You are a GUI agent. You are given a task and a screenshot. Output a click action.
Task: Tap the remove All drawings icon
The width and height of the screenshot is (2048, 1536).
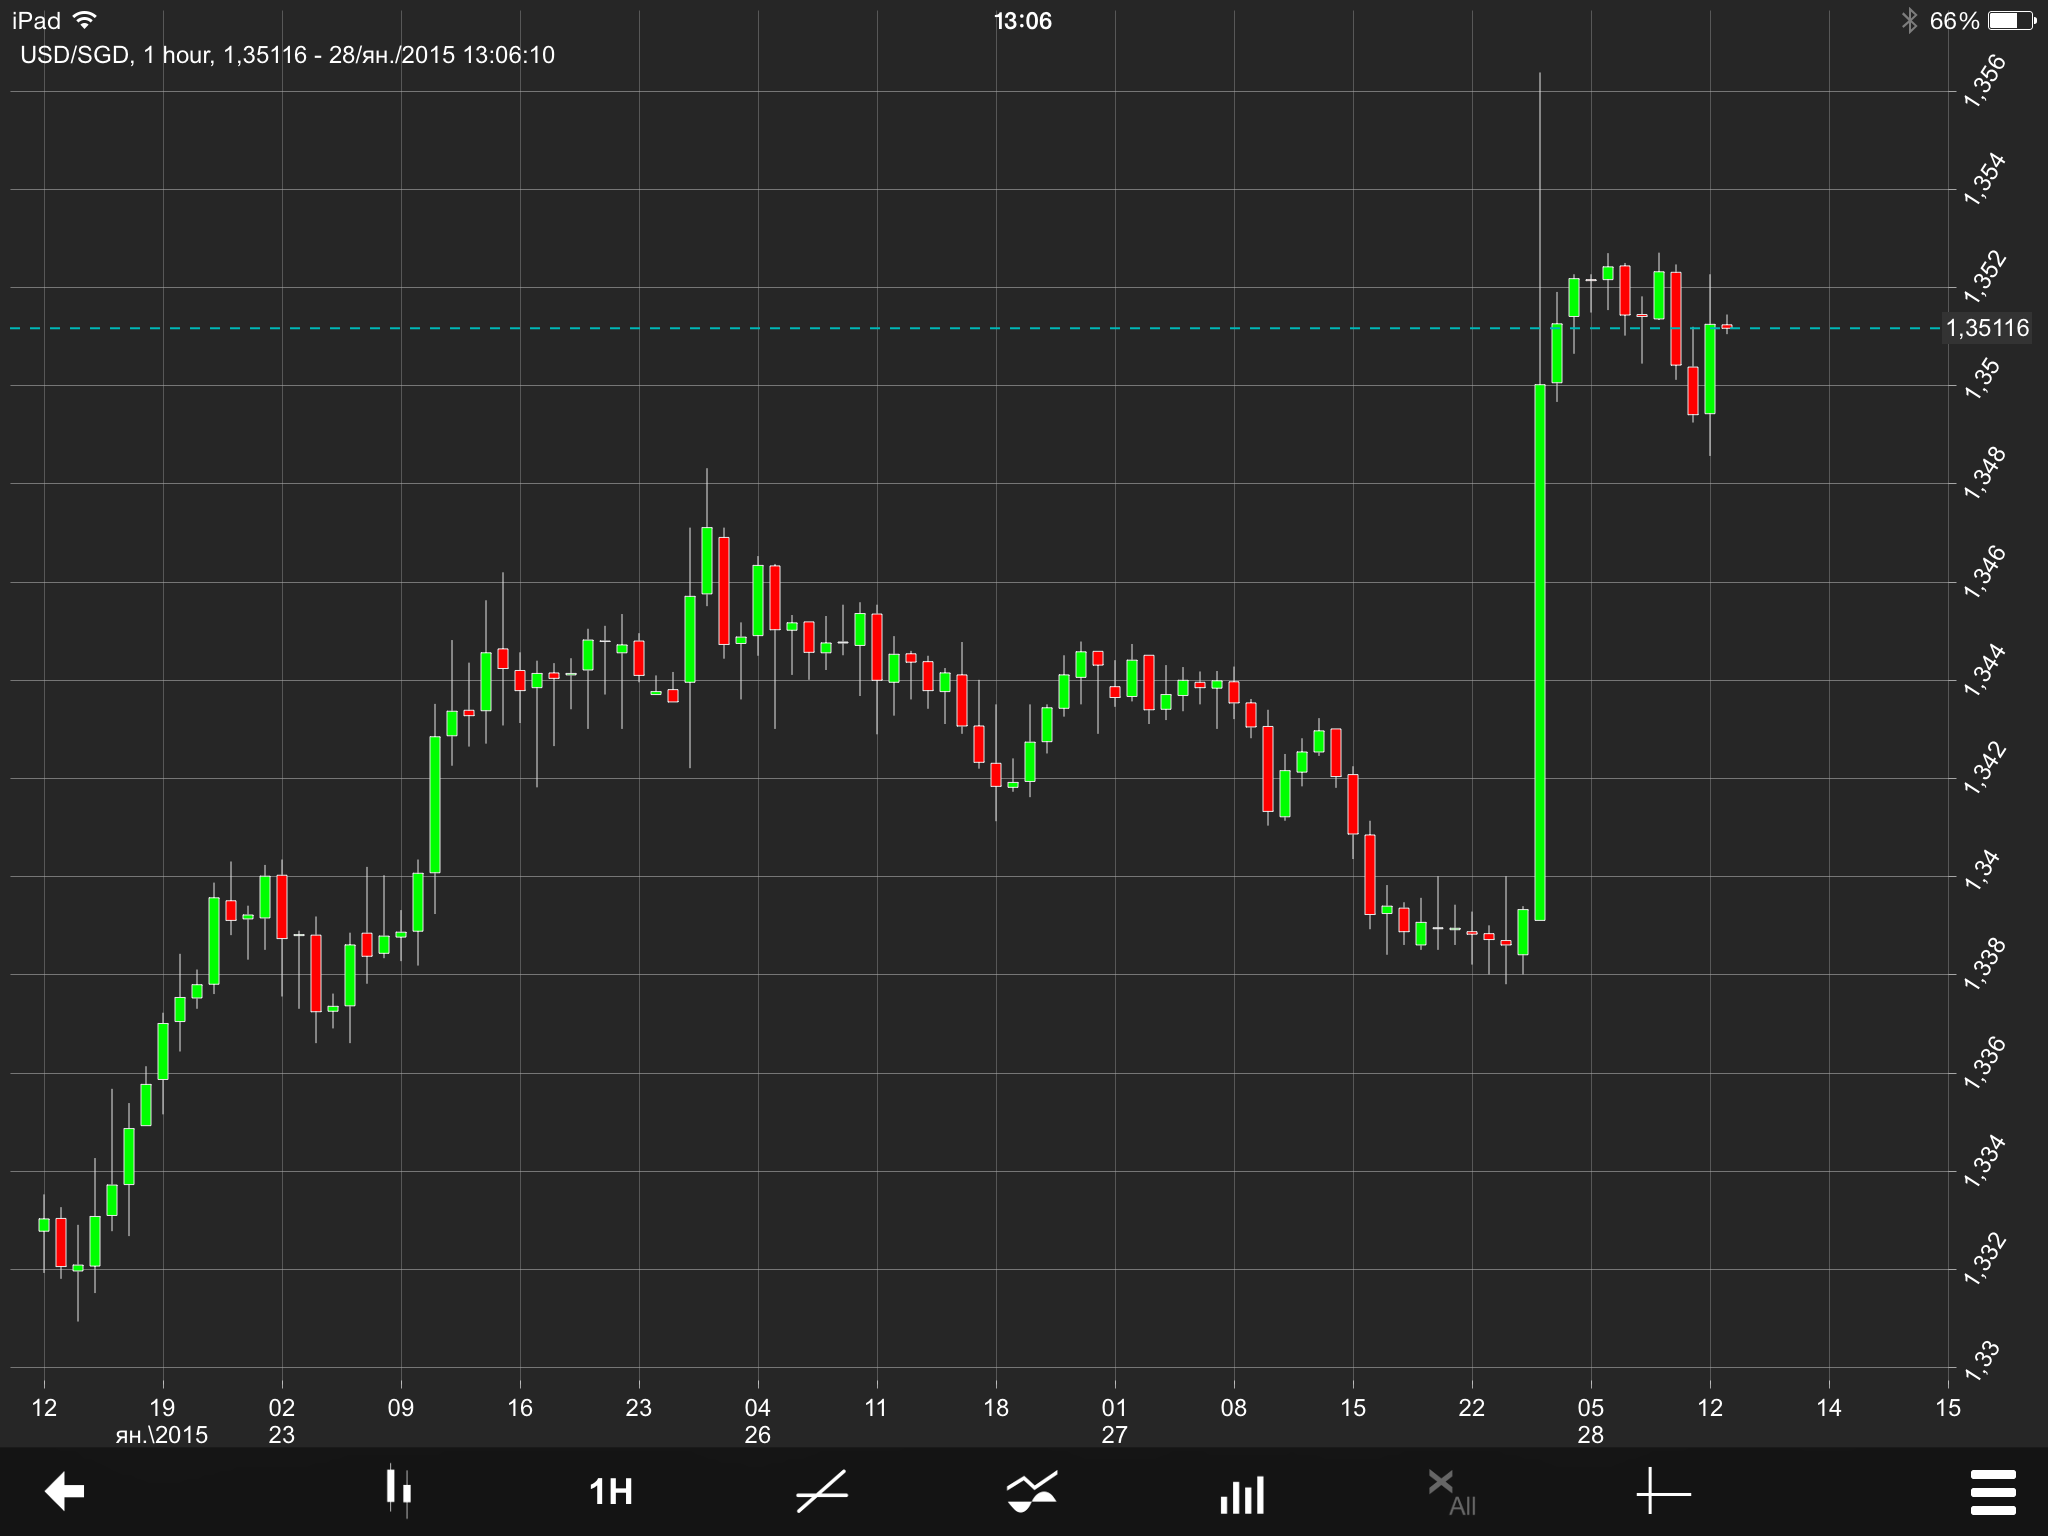tap(1450, 1491)
